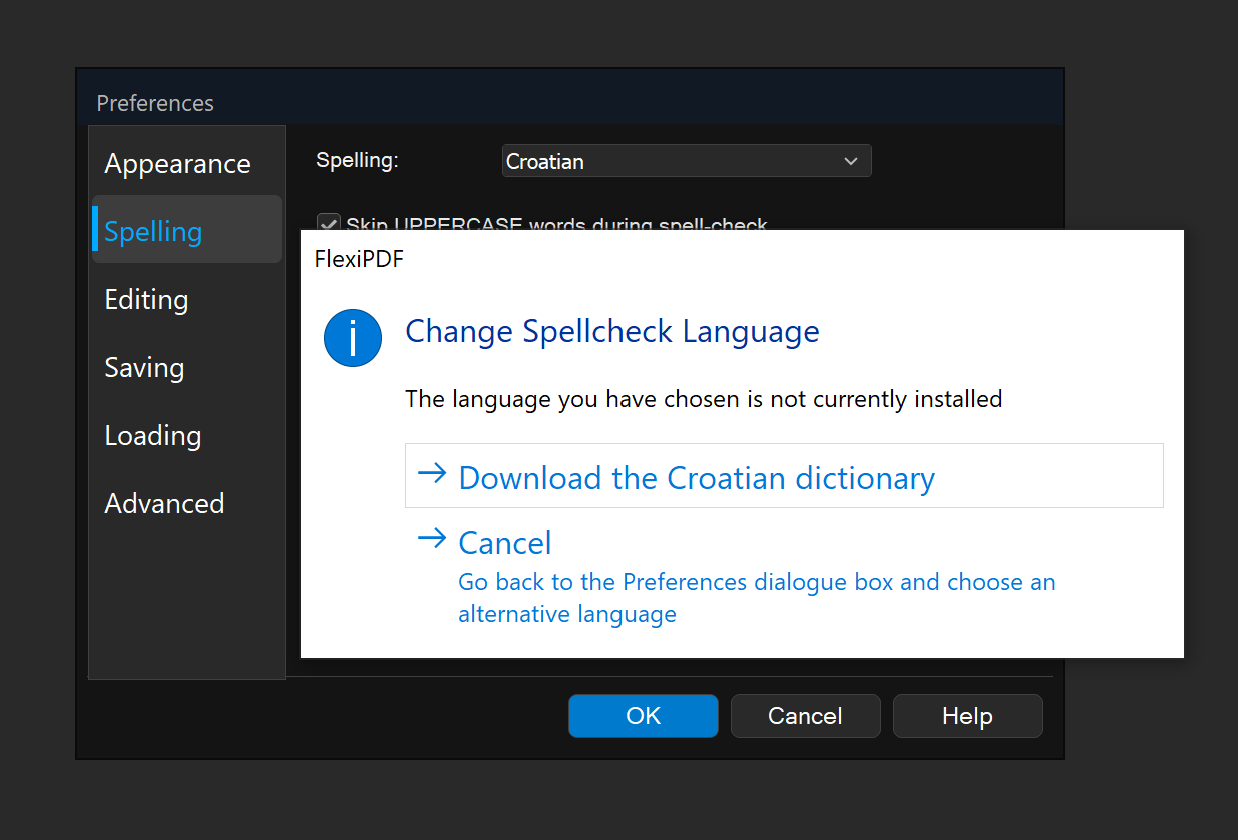The height and width of the screenshot is (840, 1238).
Task: Open the Editing preferences section
Action: coord(146,300)
